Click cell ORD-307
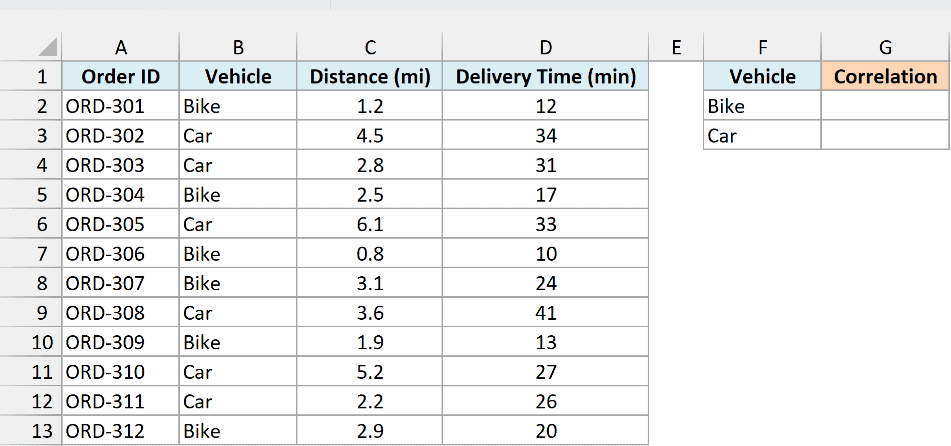951x446 pixels. point(121,283)
